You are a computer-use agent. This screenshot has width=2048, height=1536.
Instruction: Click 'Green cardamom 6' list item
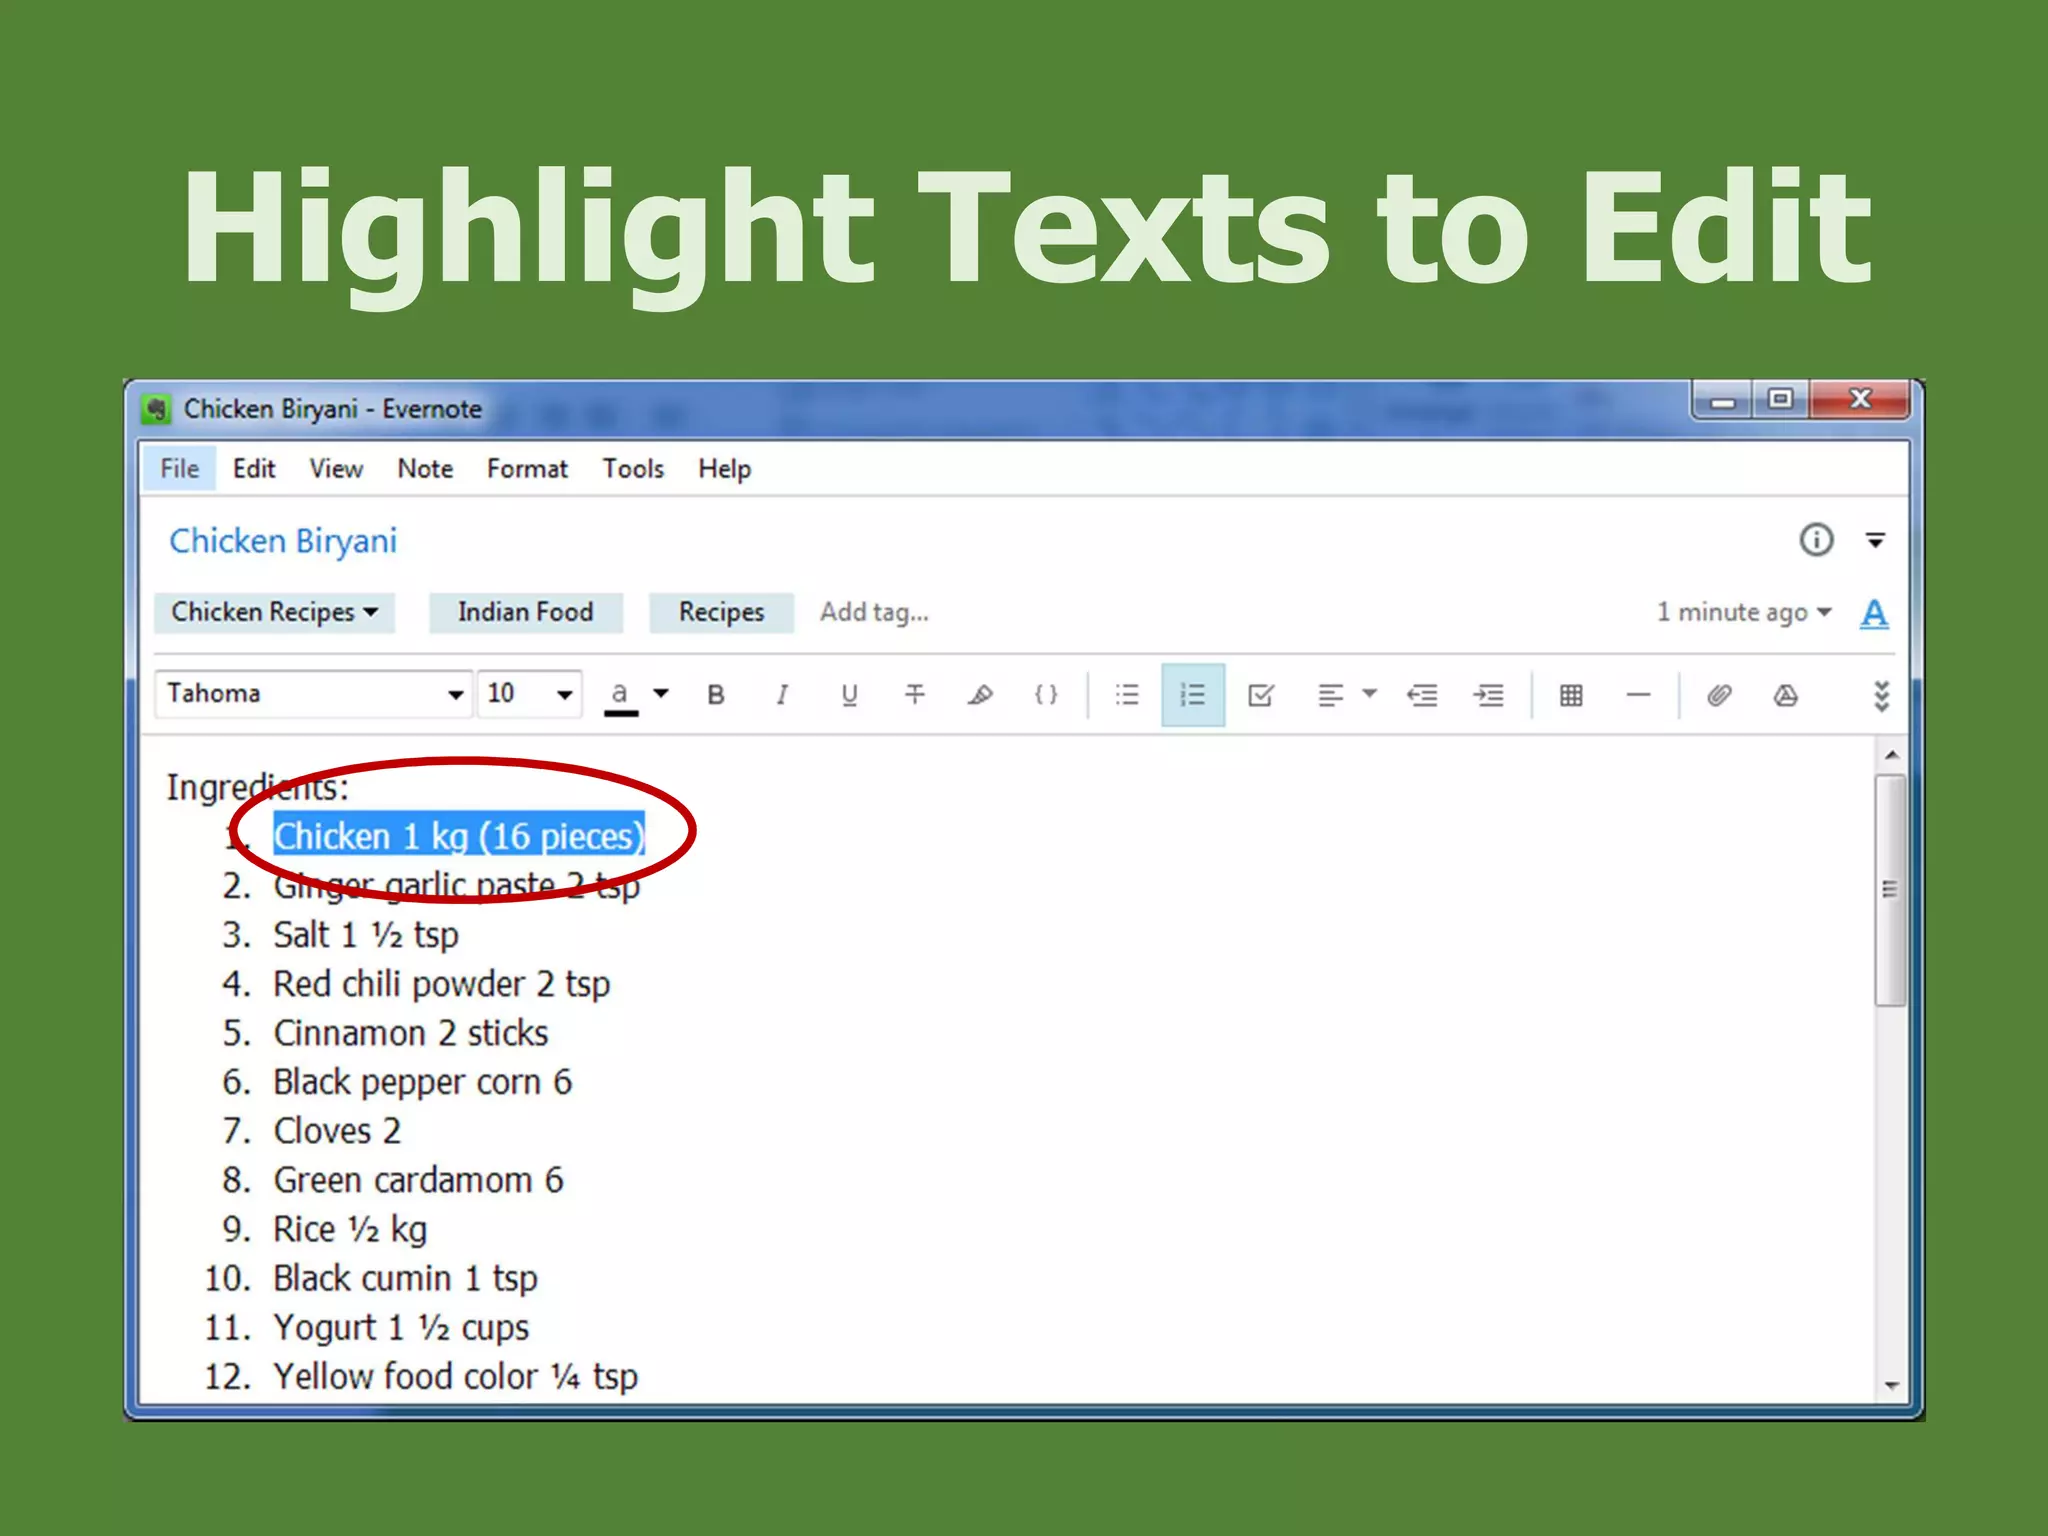coord(418,1180)
